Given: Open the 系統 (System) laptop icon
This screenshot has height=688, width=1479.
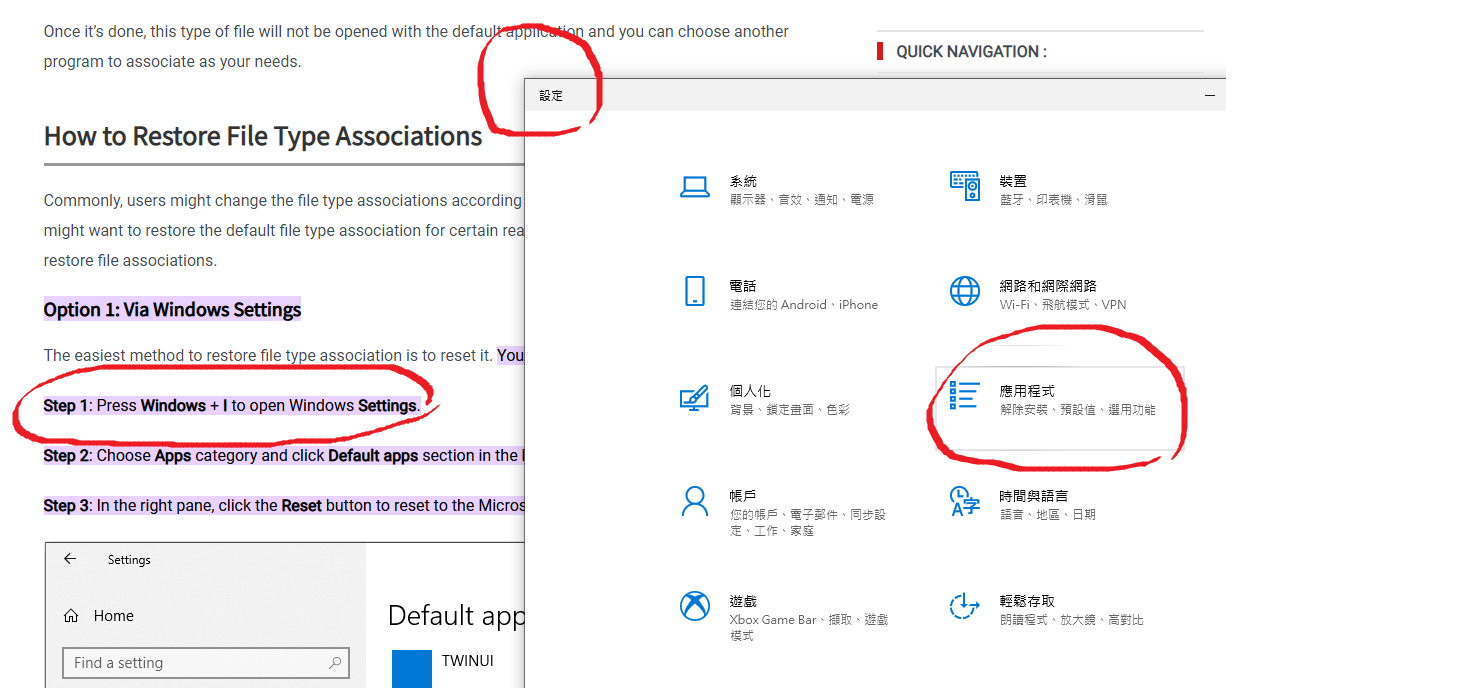Looking at the screenshot, I should (x=694, y=187).
